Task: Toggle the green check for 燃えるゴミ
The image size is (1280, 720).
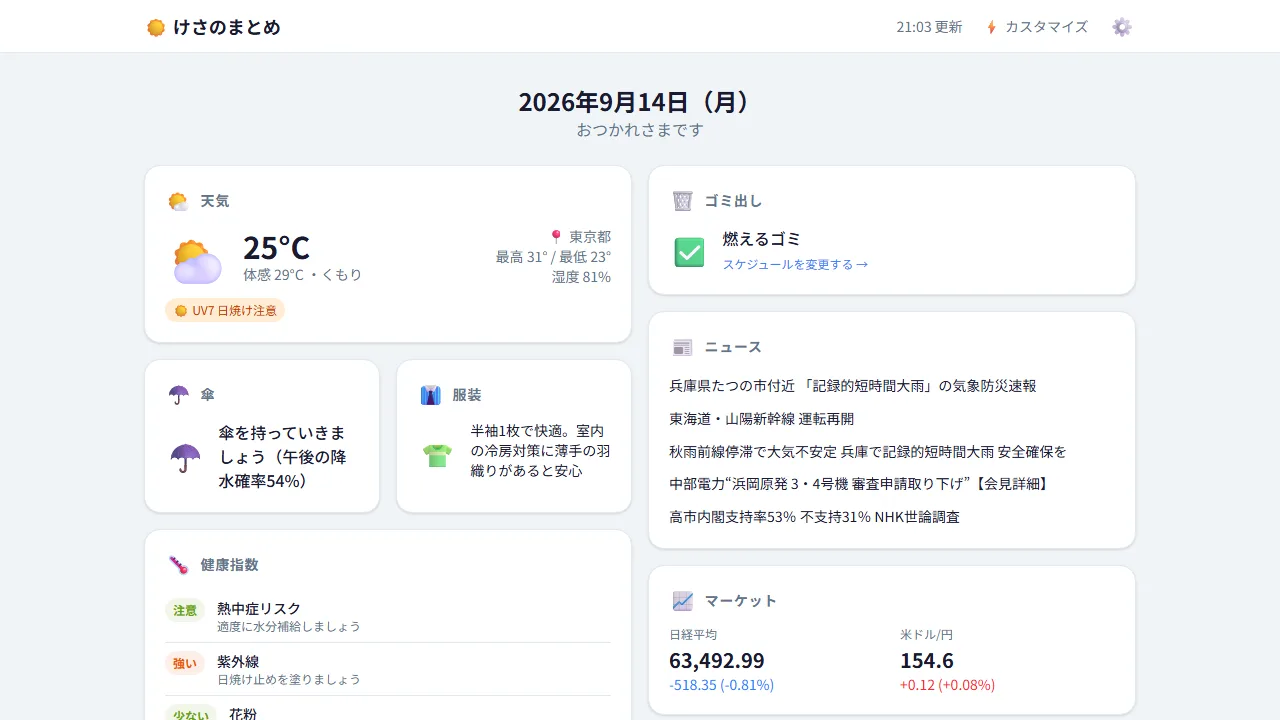Action: point(689,252)
